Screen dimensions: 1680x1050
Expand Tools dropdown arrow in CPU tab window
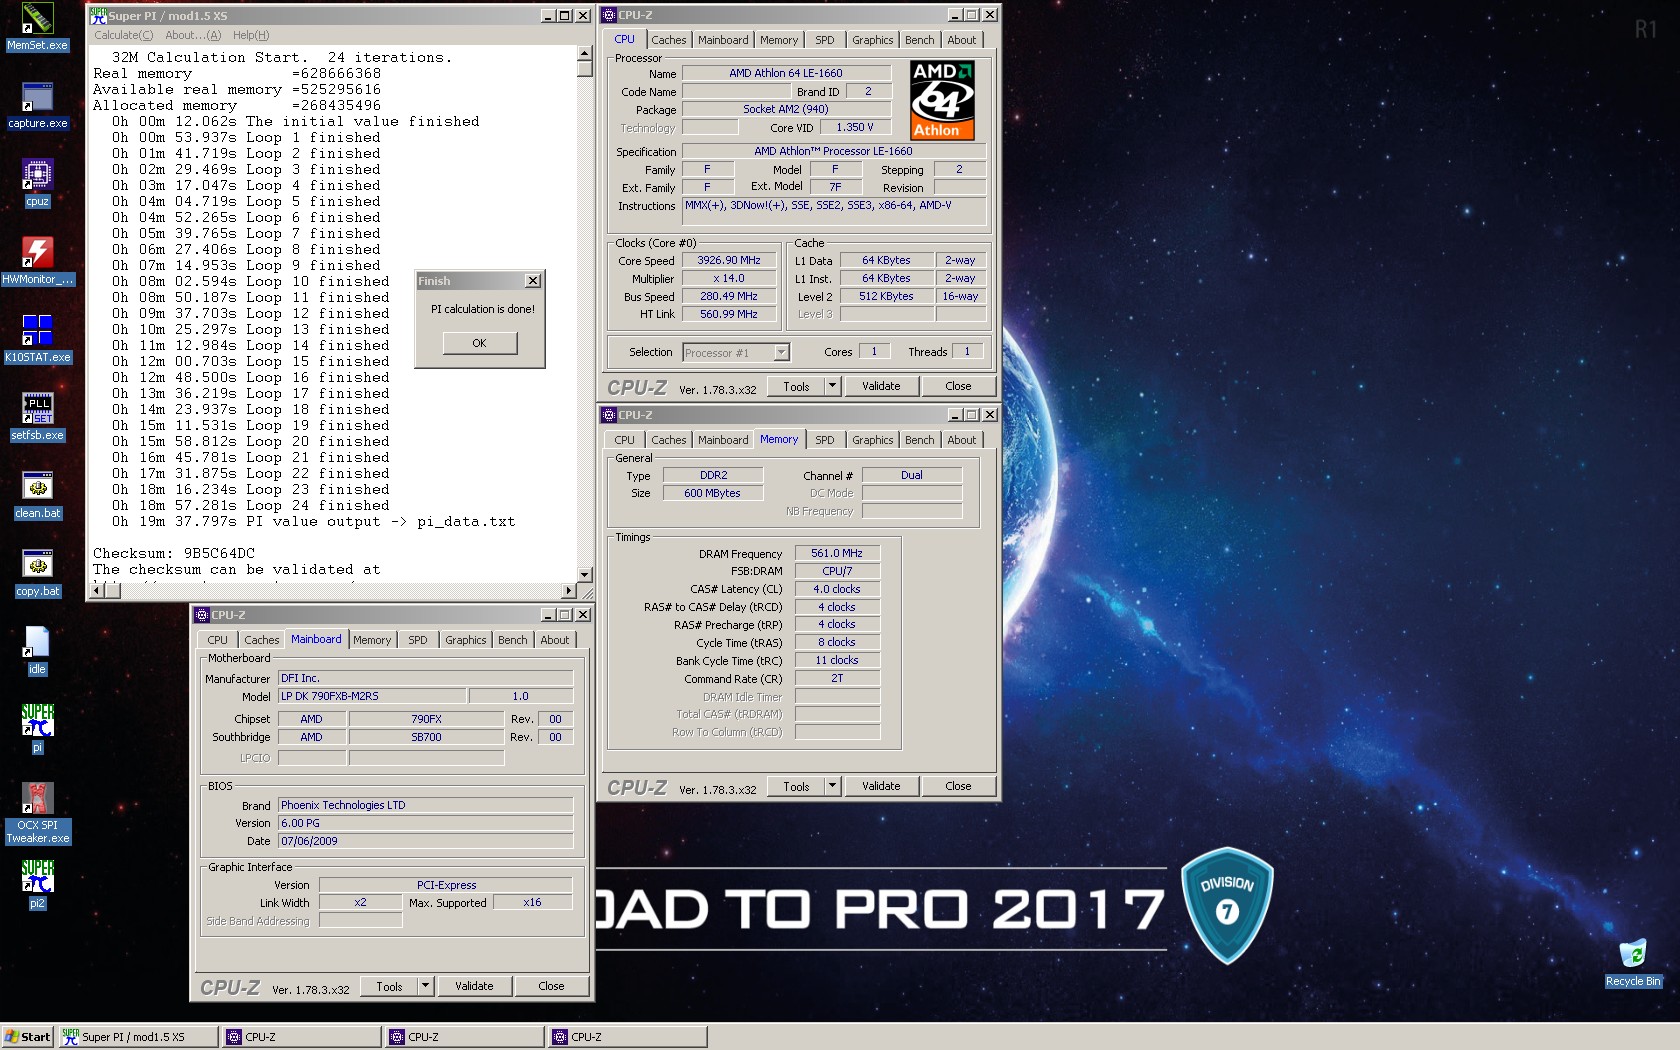point(832,386)
